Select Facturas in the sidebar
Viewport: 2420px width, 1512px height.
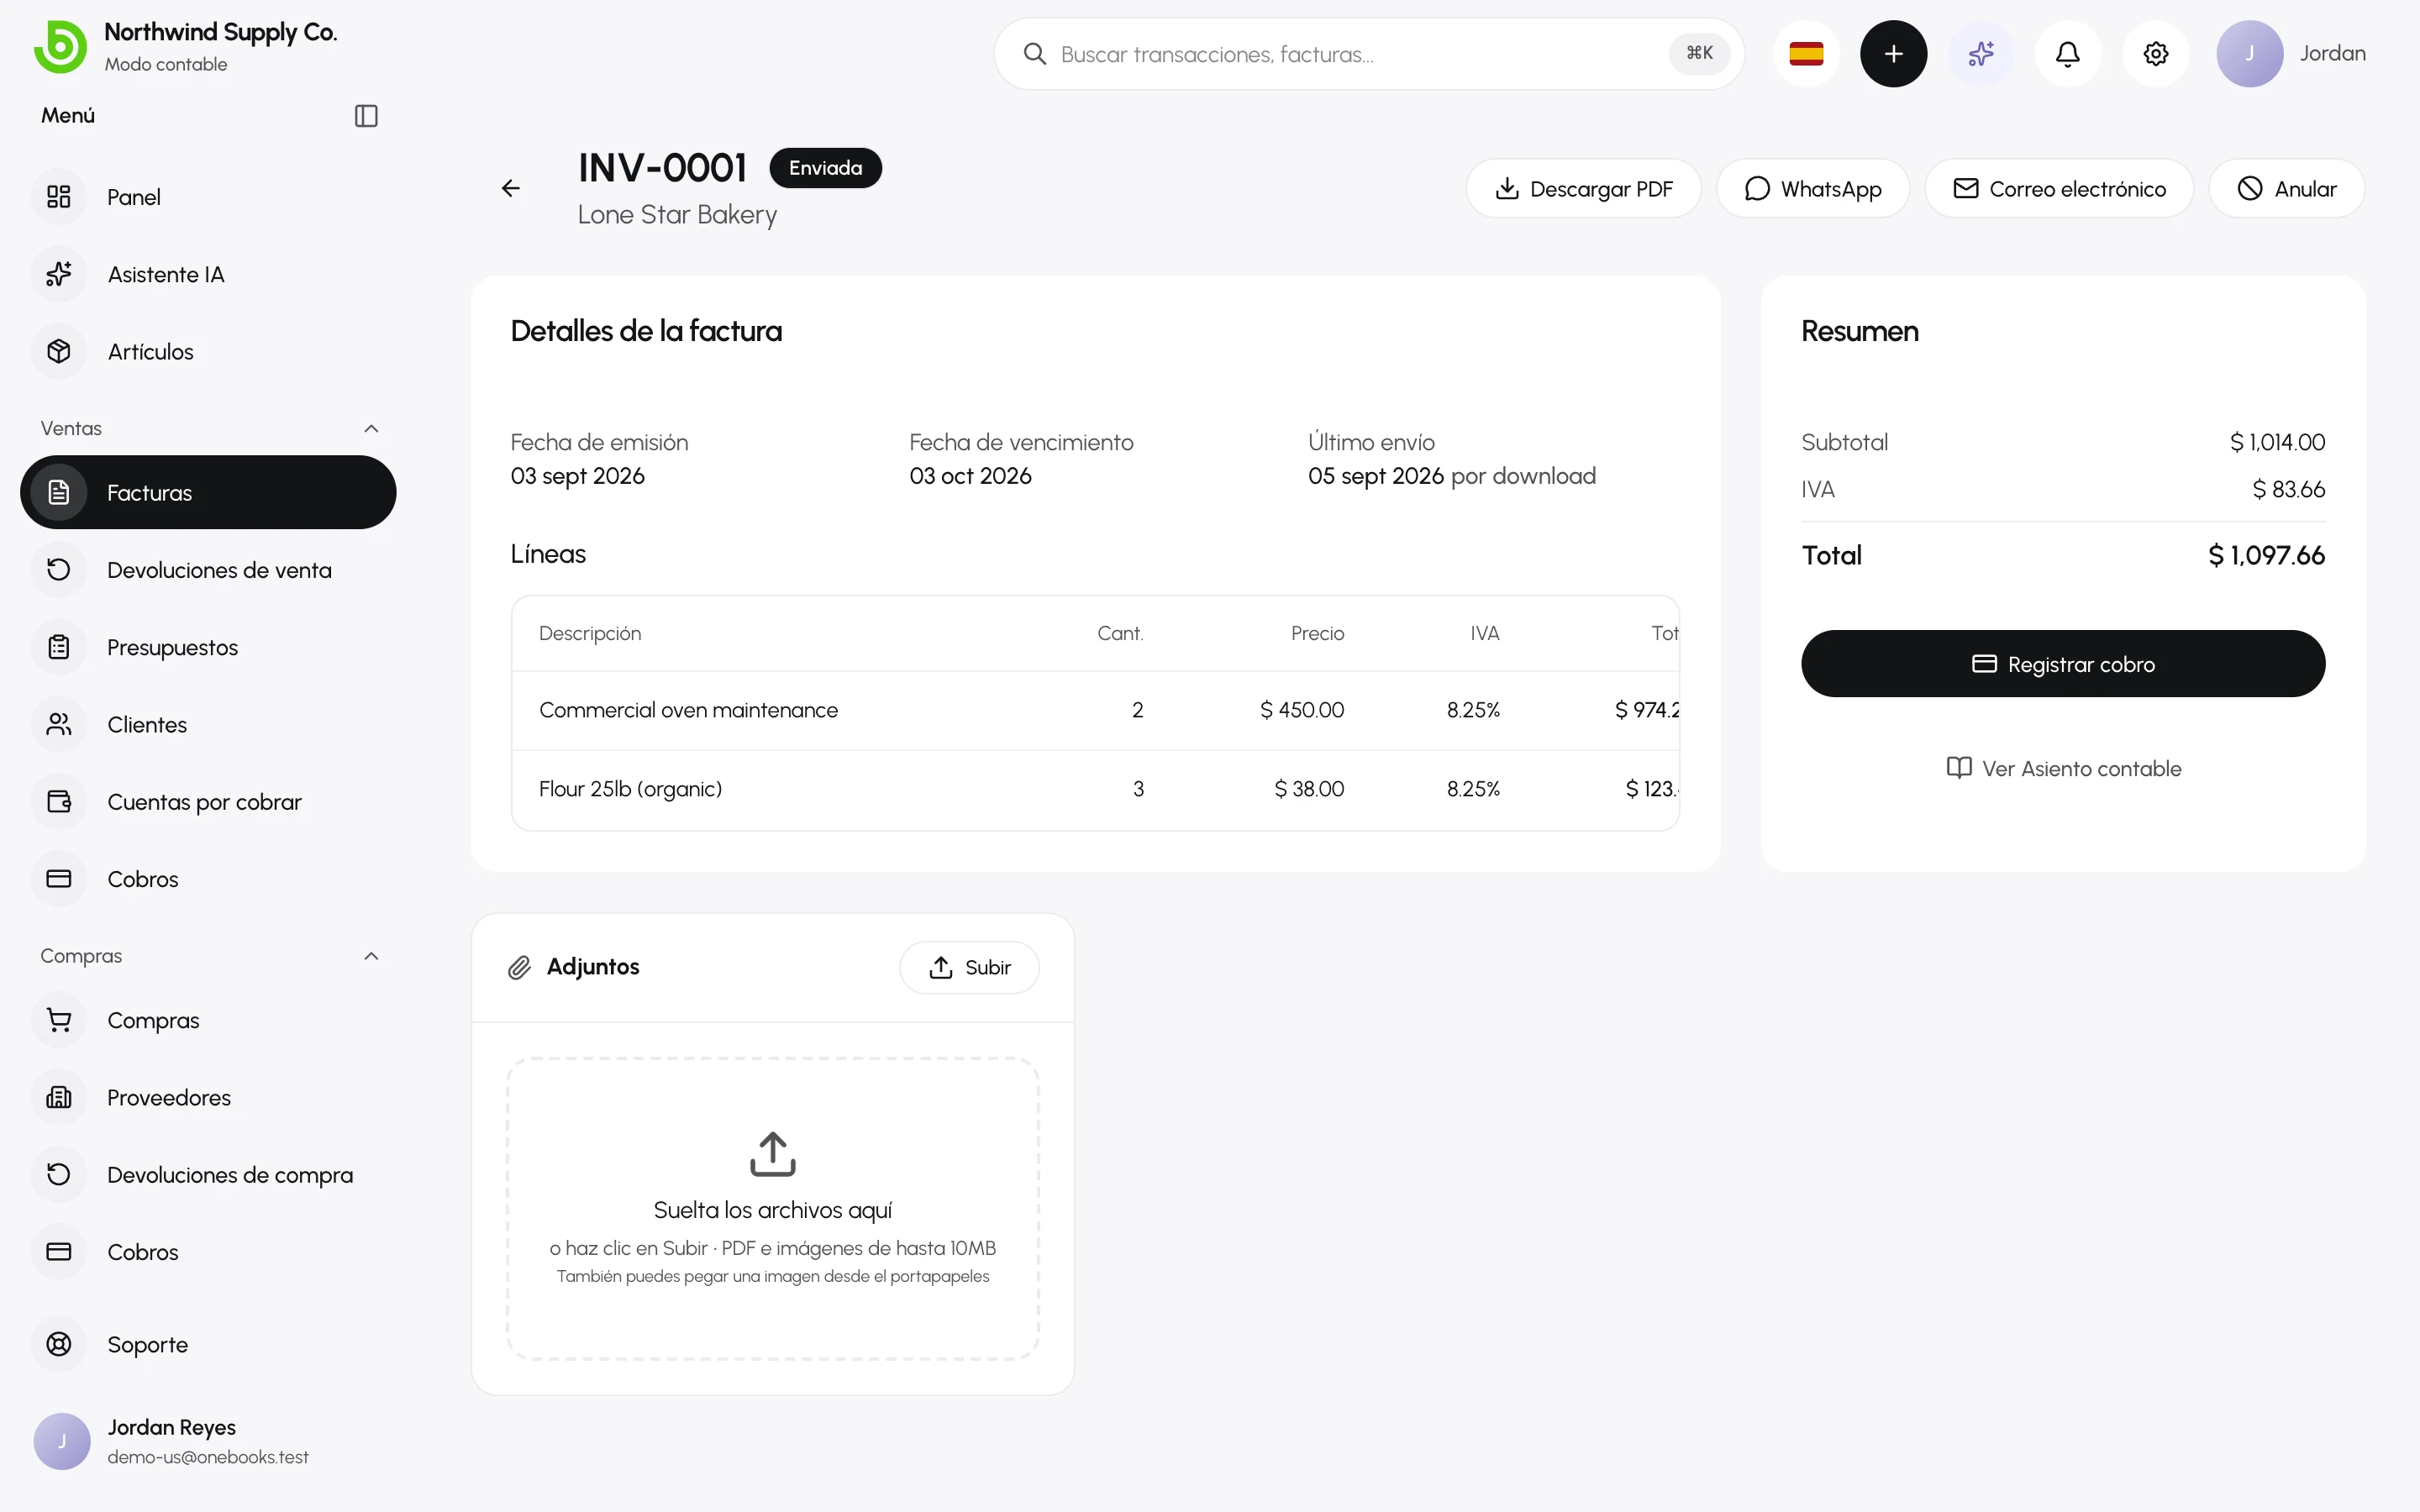208,492
